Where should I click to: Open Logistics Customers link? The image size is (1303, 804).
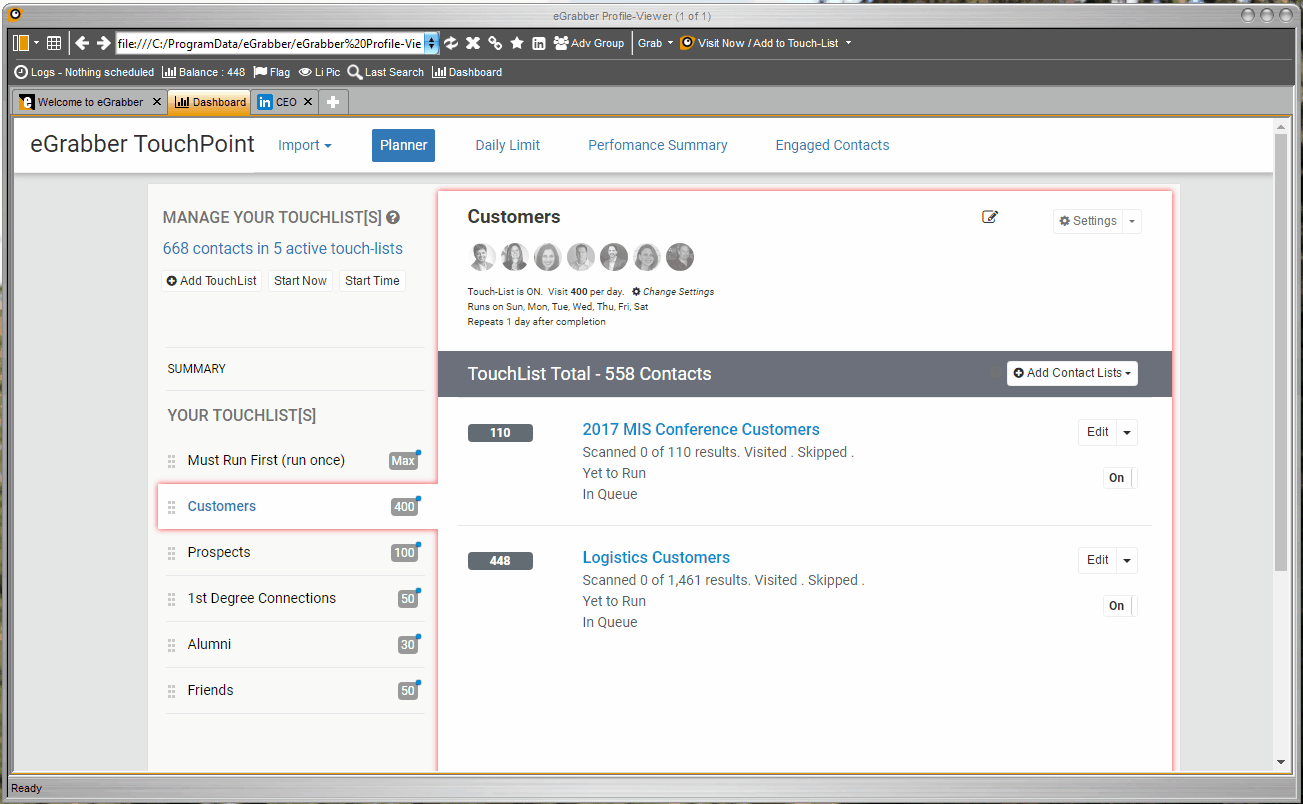[x=656, y=557]
